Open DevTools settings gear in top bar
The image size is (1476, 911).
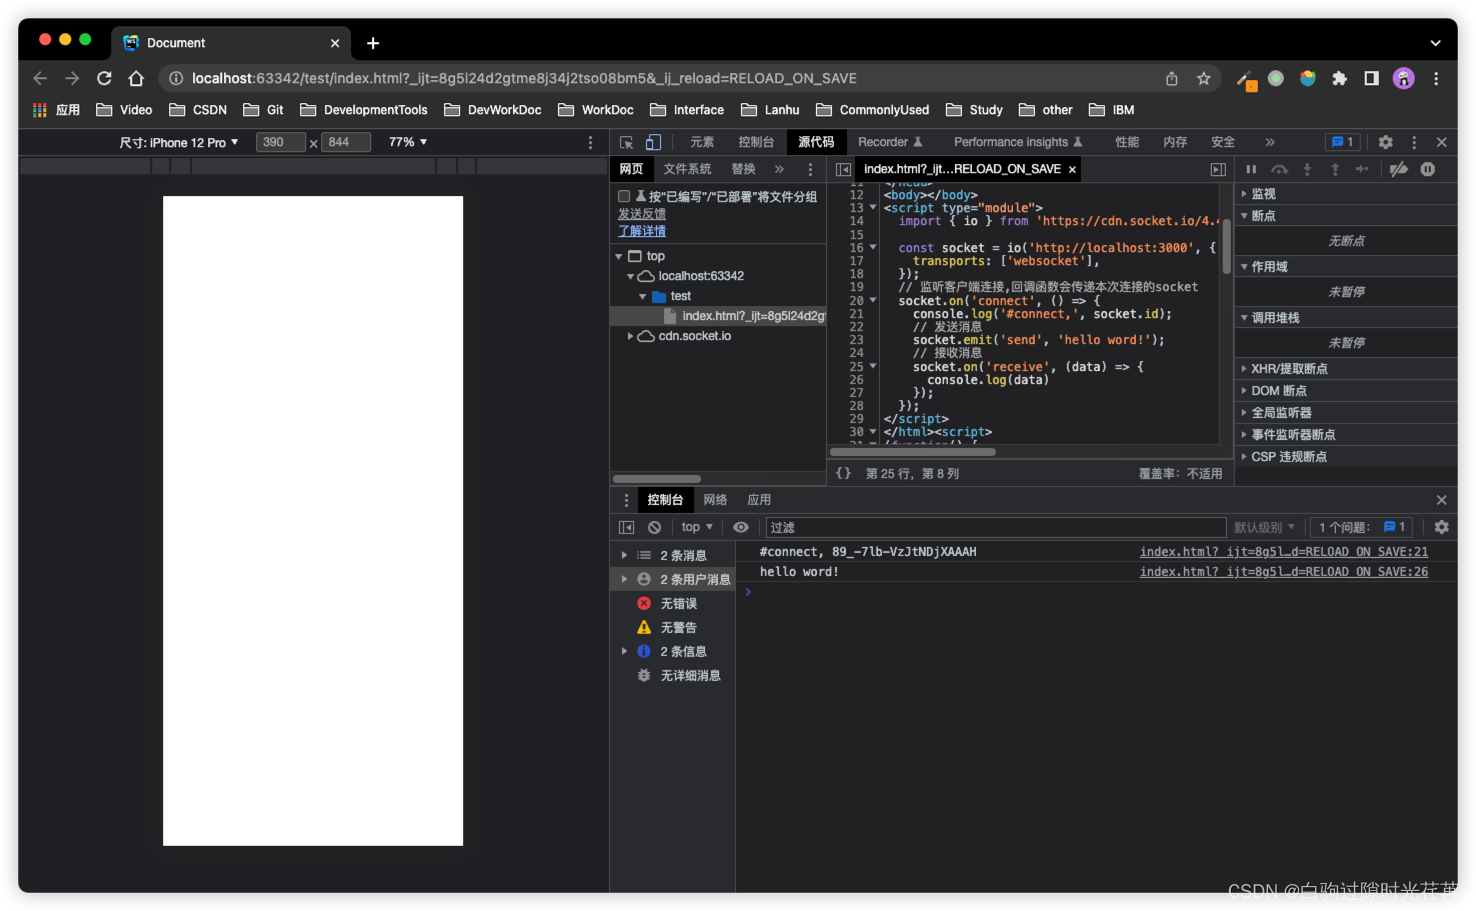pos(1385,142)
